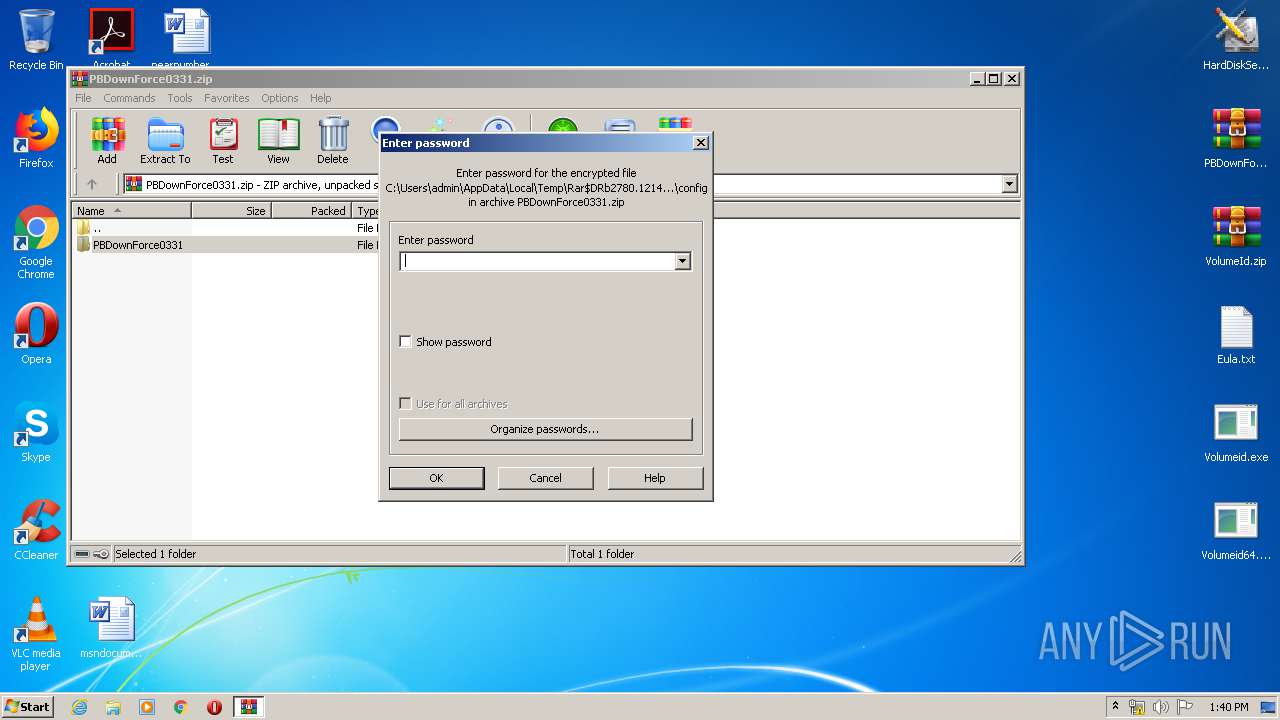The width and height of the screenshot is (1280, 720).
Task: Click Action Center flag tray icon
Action: pyautogui.click(x=1185, y=707)
